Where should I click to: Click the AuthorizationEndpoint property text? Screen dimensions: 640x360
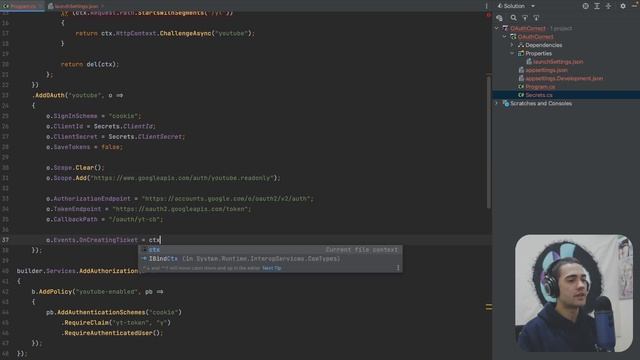point(92,199)
